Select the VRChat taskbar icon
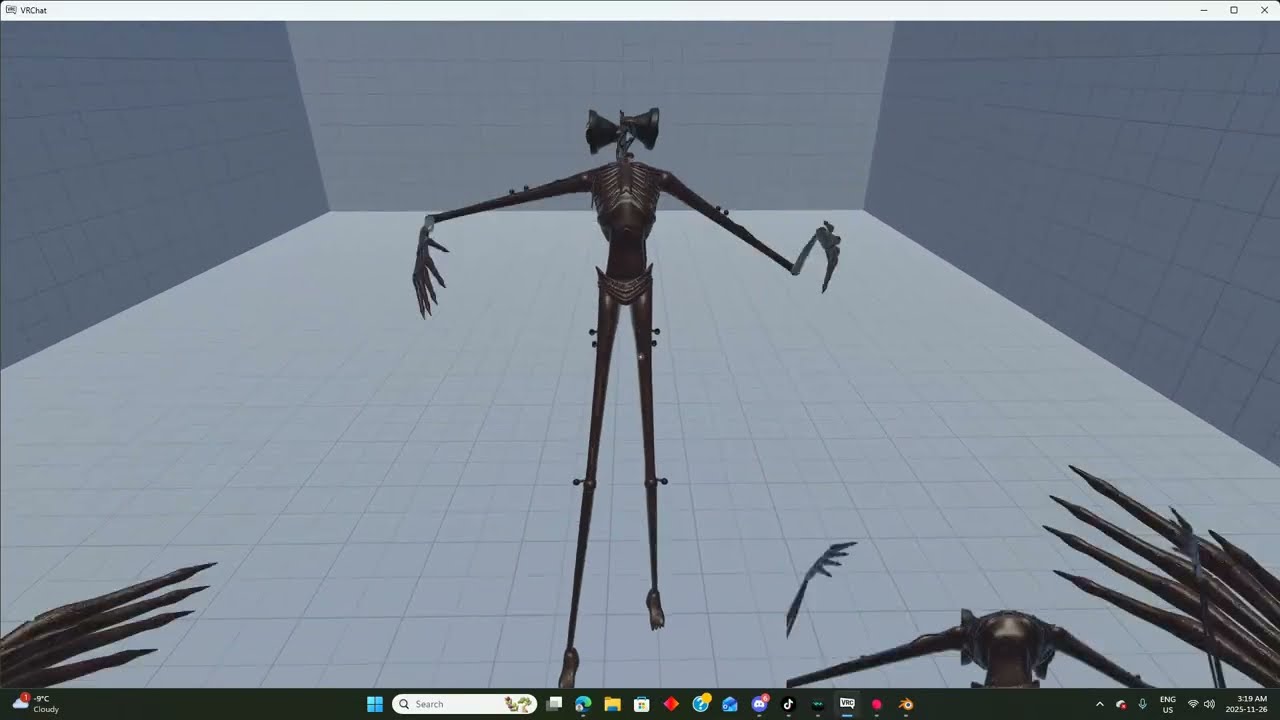The width and height of the screenshot is (1280, 720). (847, 704)
